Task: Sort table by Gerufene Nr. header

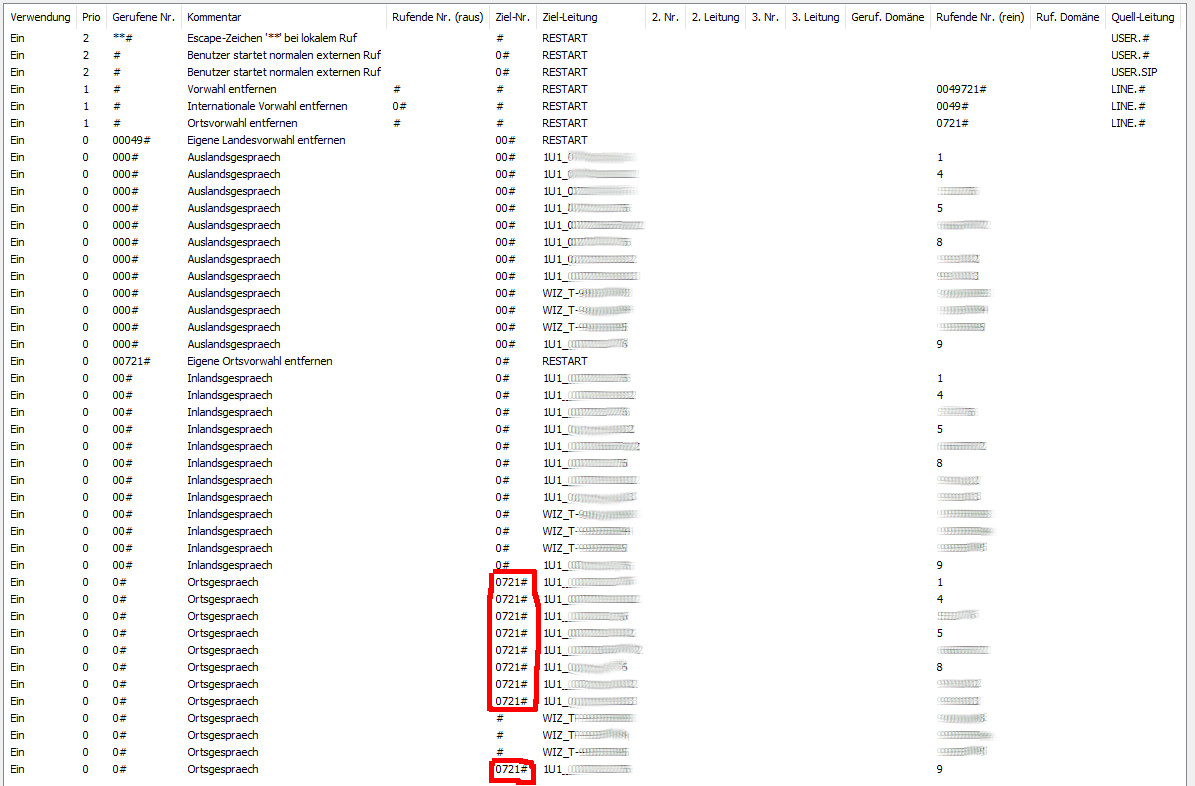Action: (142, 17)
